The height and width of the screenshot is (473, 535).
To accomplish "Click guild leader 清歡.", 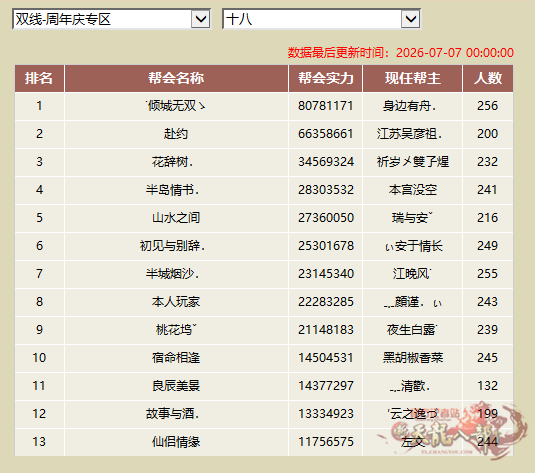I will (410, 386).
